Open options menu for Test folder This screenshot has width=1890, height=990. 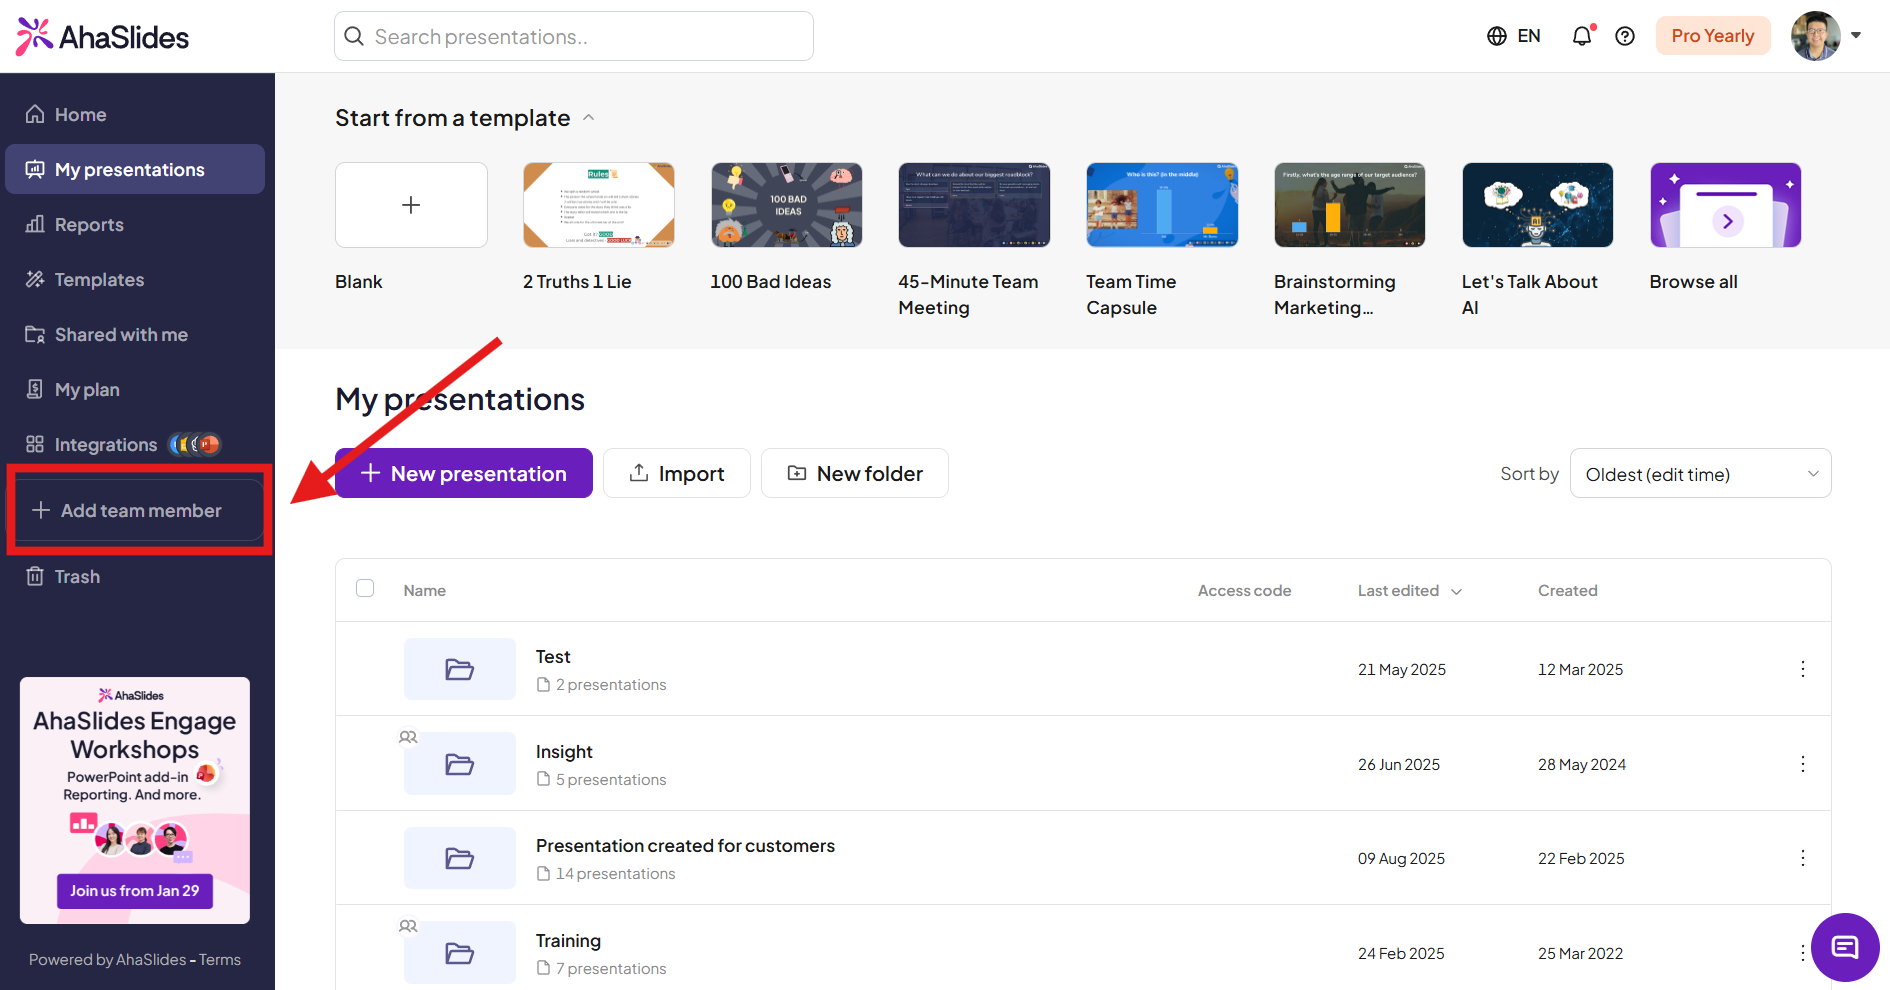[x=1802, y=669]
